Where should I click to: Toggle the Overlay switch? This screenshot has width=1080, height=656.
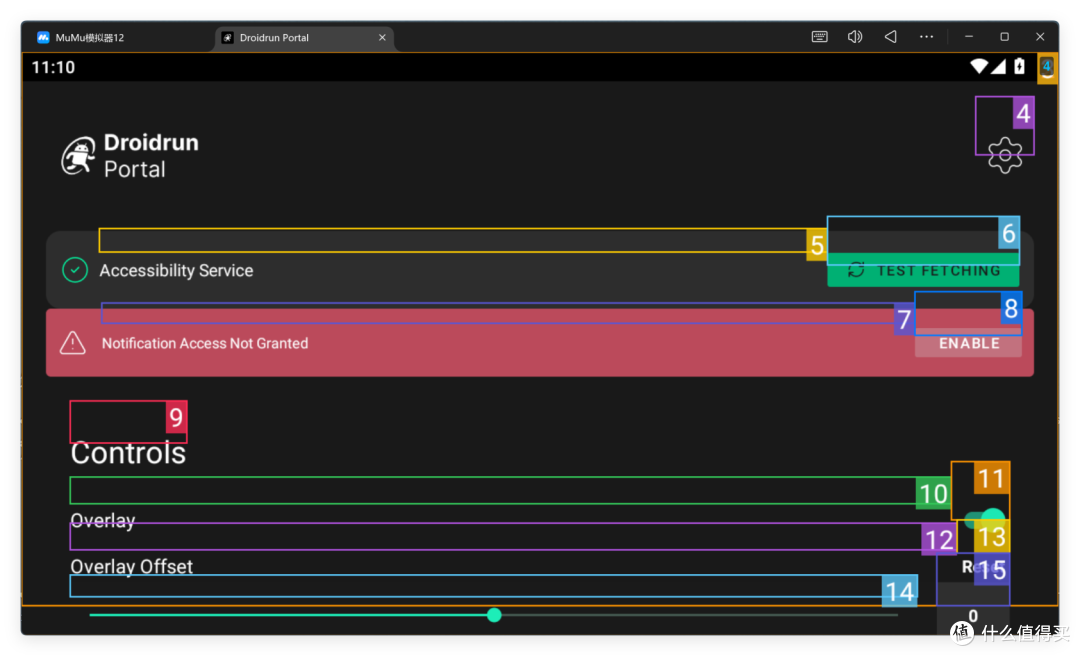pos(984,519)
